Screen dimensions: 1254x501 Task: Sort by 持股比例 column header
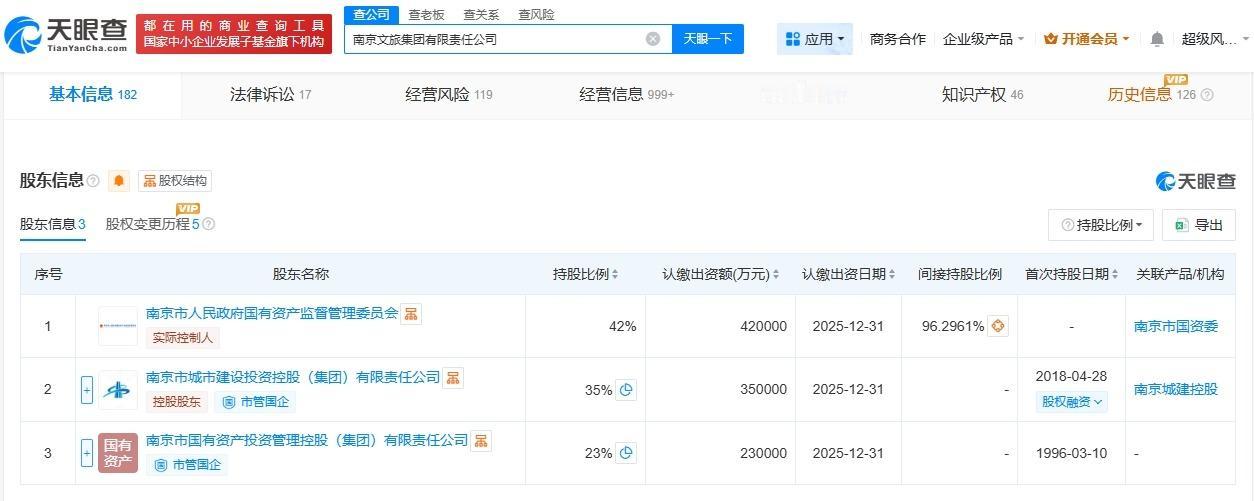(x=586, y=274)
